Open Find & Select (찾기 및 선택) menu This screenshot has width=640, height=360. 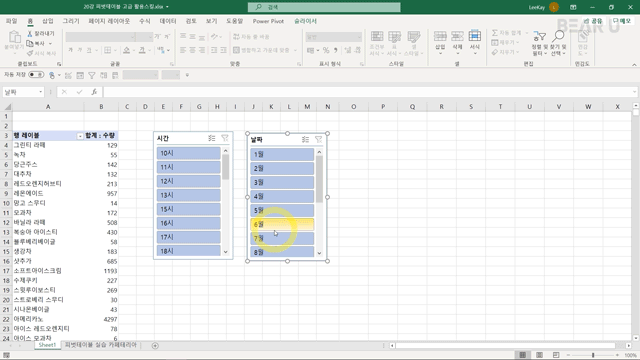coord(558,43)
